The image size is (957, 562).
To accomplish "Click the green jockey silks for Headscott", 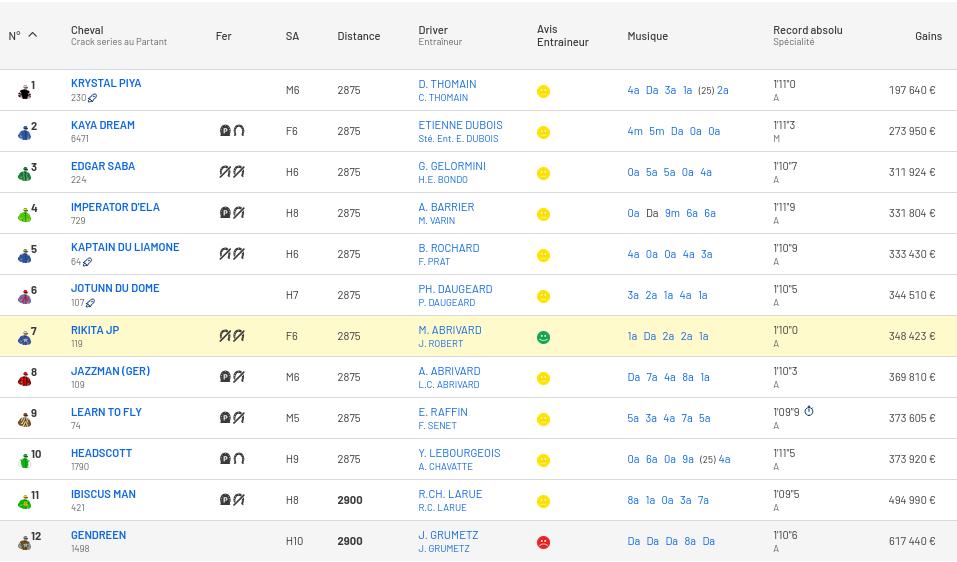I will (24, 461).
